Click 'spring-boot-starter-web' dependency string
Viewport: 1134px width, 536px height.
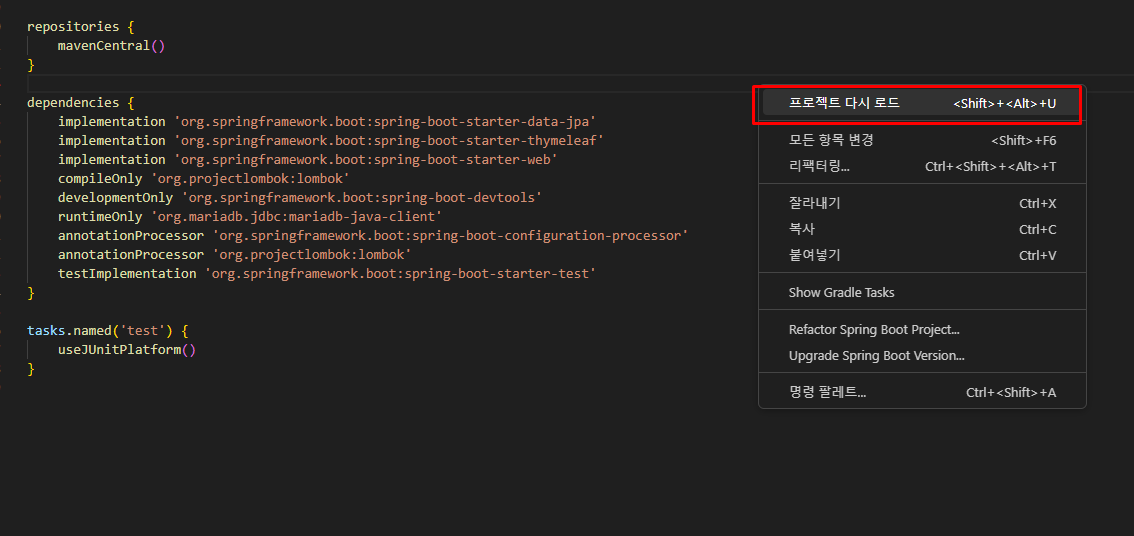(x=365, y=159)
